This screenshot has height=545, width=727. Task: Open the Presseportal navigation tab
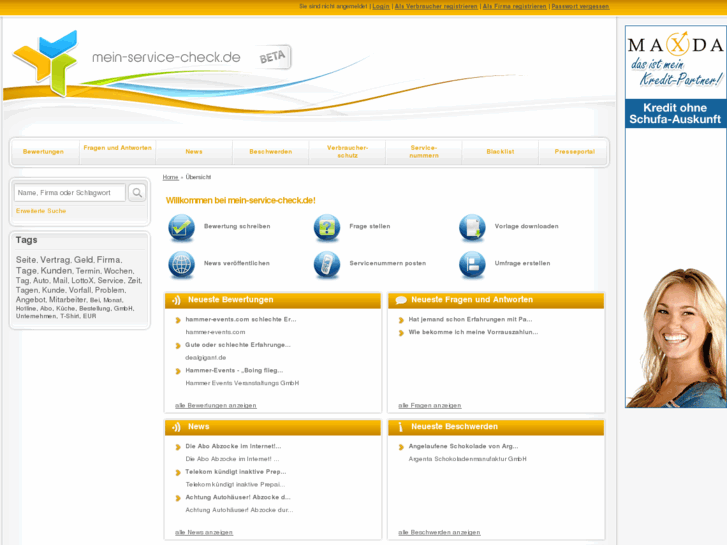click(574, 152)
